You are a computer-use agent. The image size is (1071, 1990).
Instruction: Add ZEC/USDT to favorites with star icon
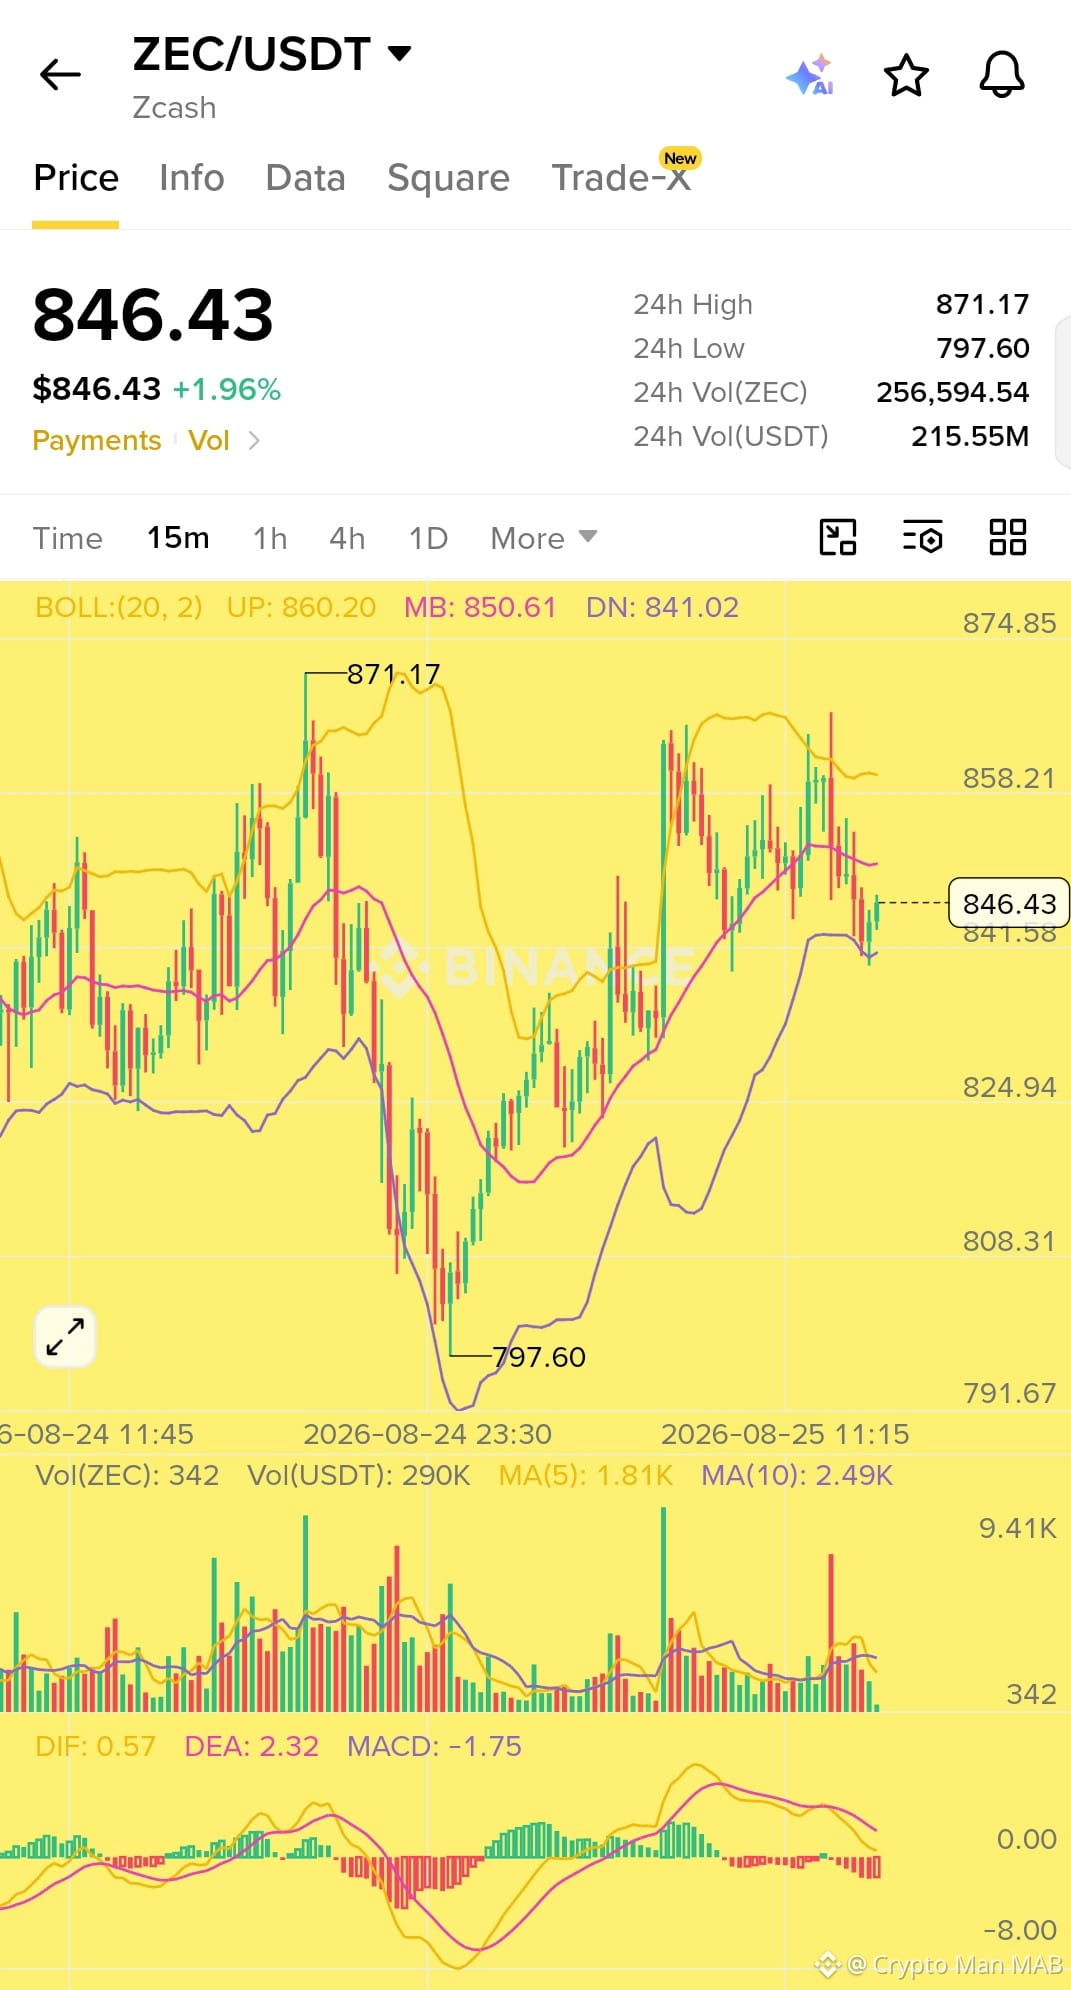[x=906, y=75]
